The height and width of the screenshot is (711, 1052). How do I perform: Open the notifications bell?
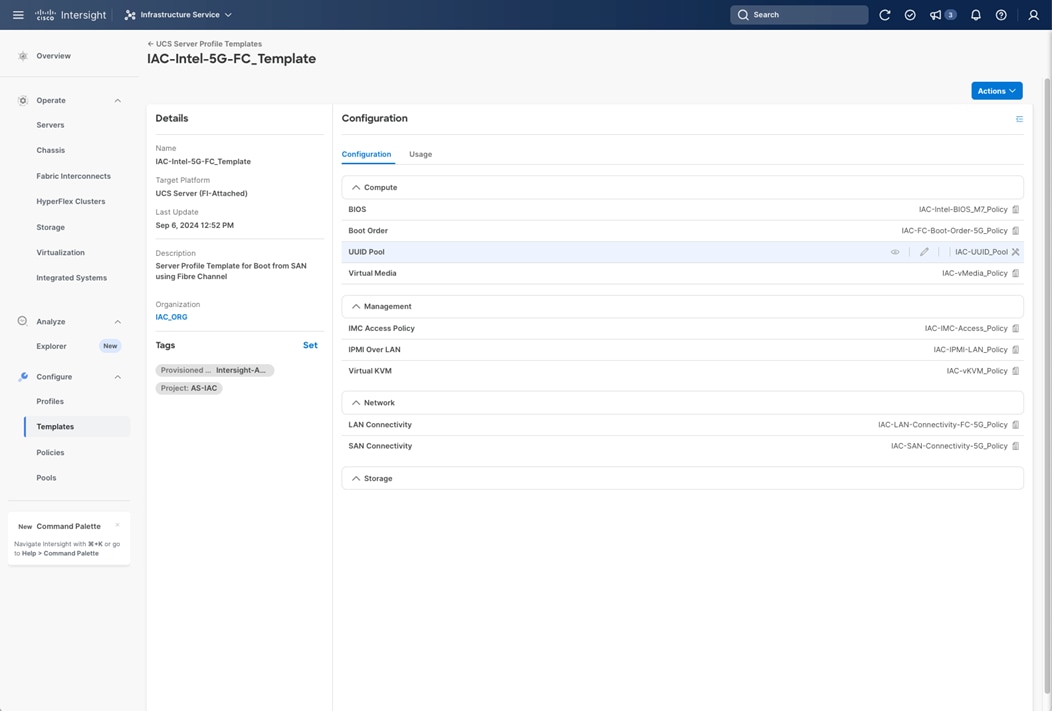click(x=976, y=15)
